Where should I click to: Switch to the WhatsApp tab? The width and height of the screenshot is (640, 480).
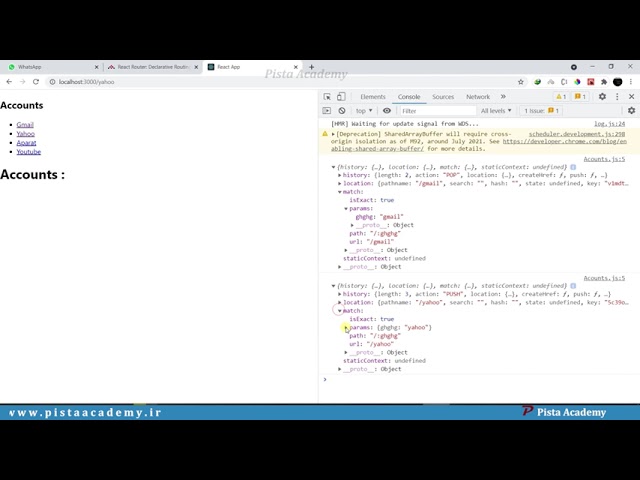(x=51, y=67)
